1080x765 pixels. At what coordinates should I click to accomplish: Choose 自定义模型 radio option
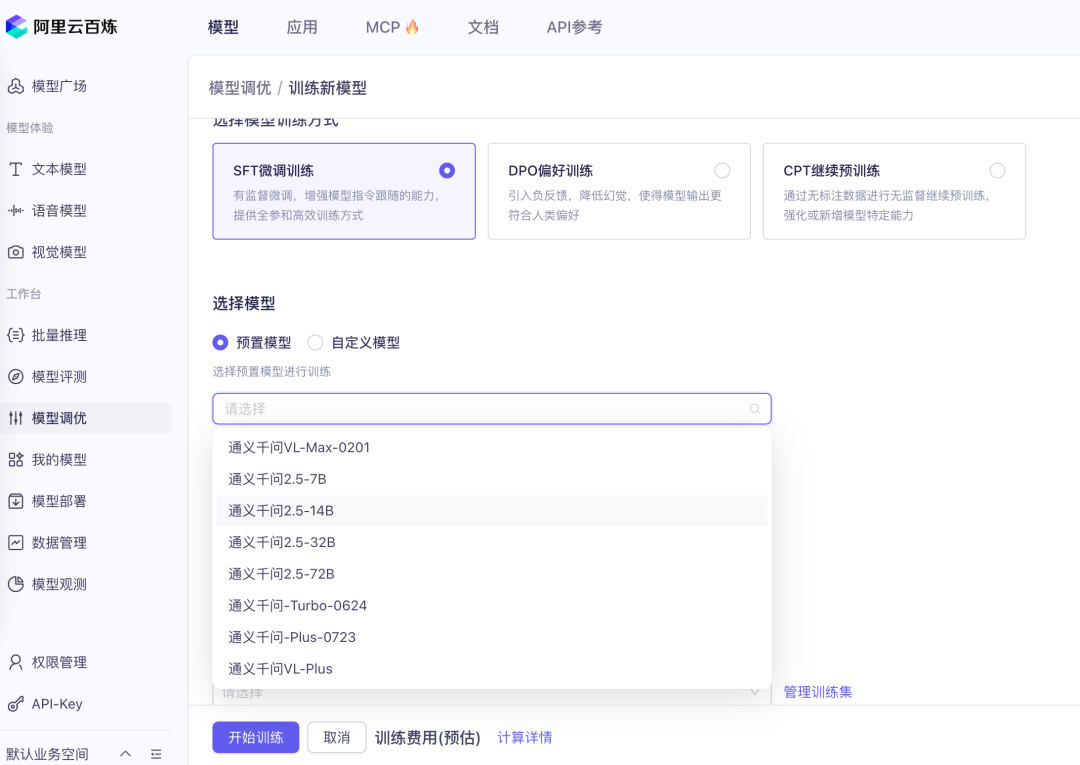click(315, 342)
